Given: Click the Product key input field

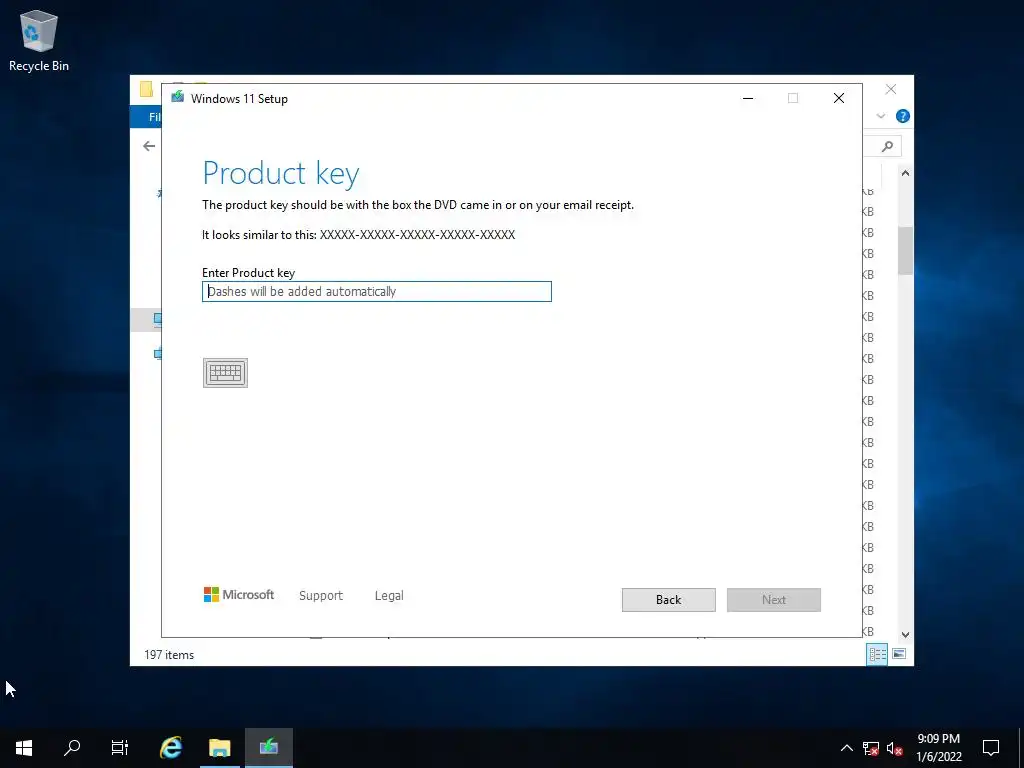Looking at the screenshot, I should (377, 291).
